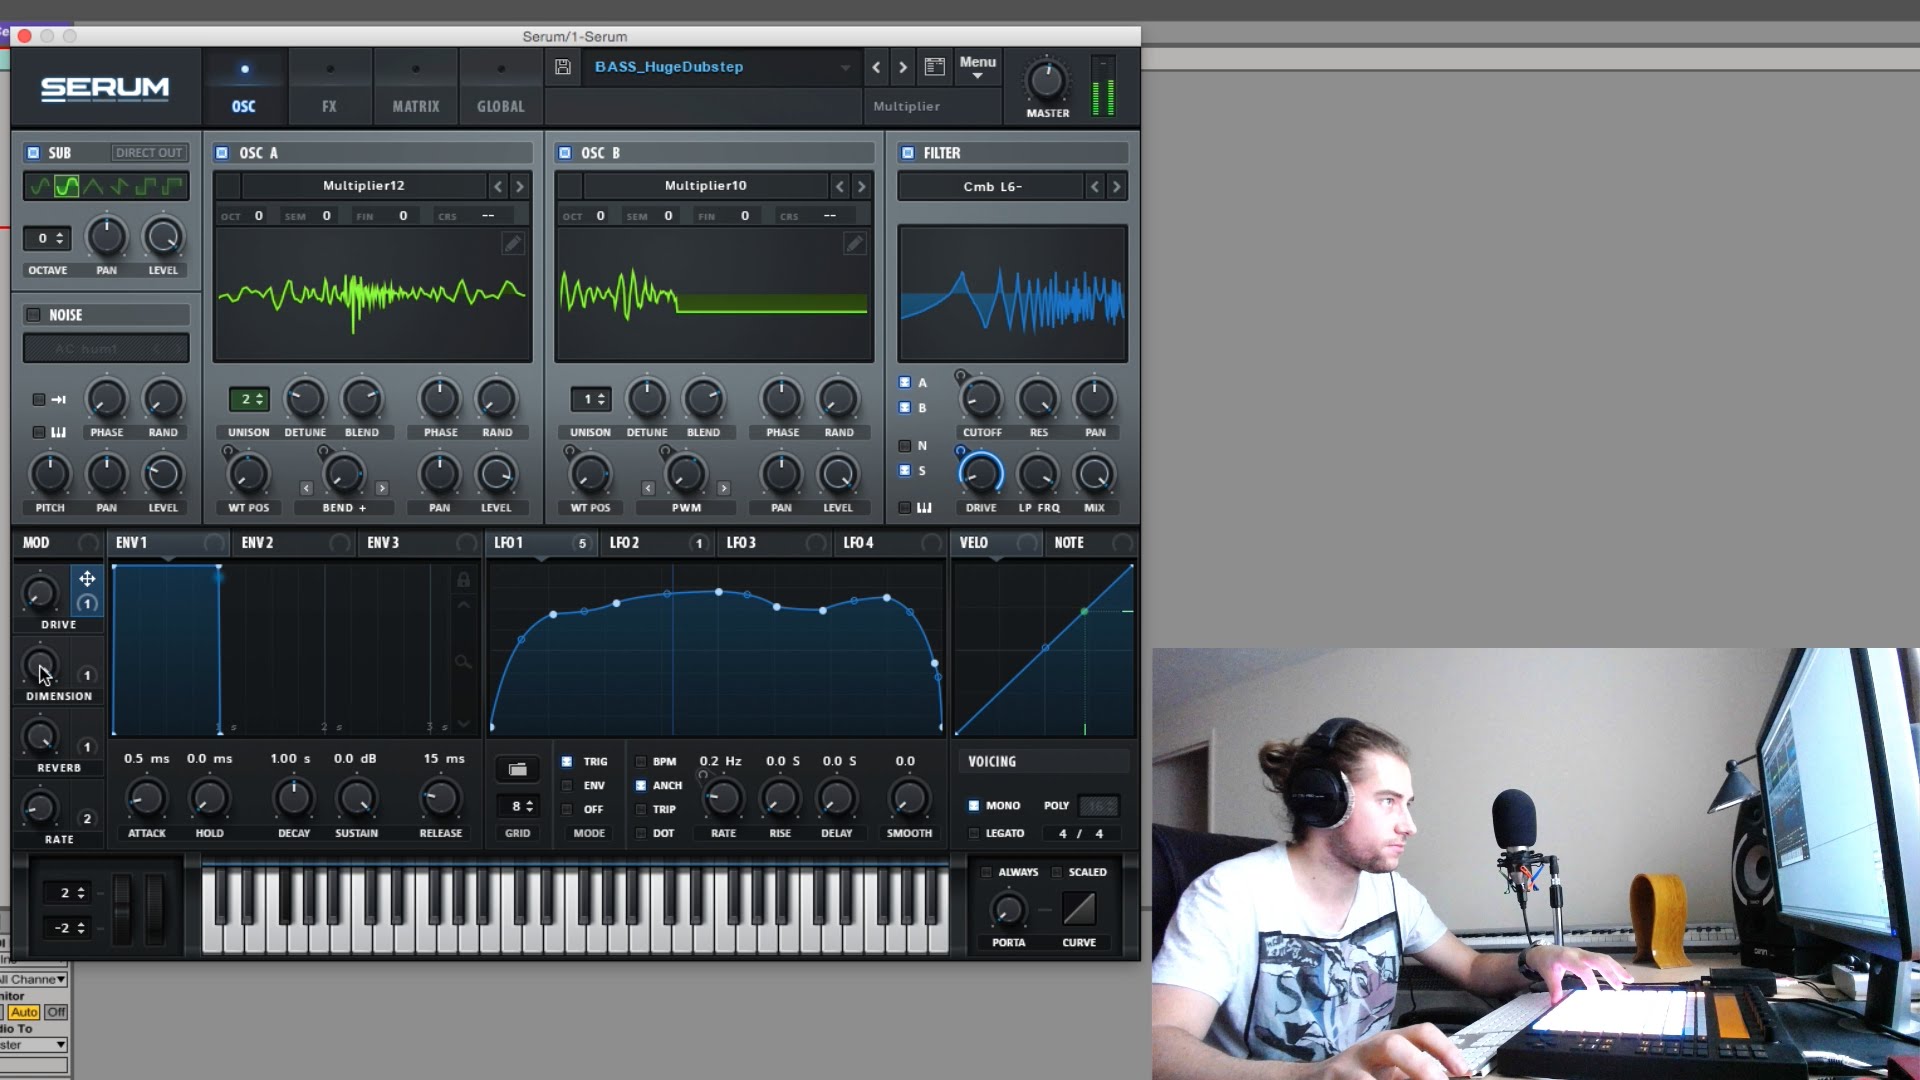Open BASS_HugeDubstep preset name dropdown

click(722, 67)
